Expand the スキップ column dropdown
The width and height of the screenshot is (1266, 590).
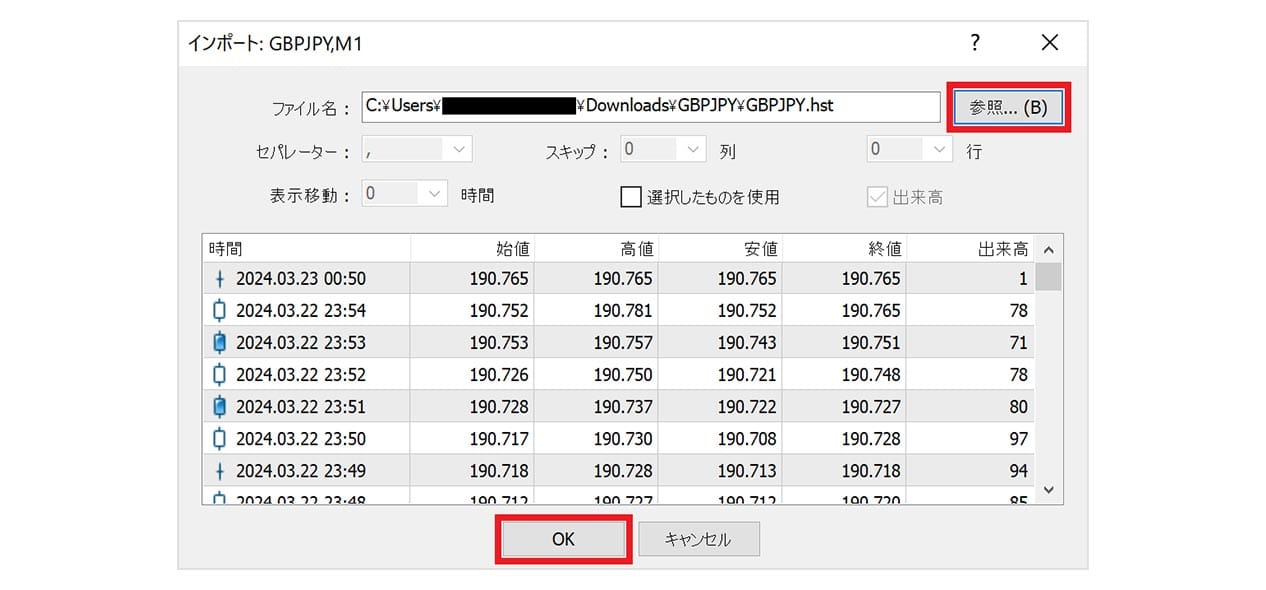click(x=693, y=150)
